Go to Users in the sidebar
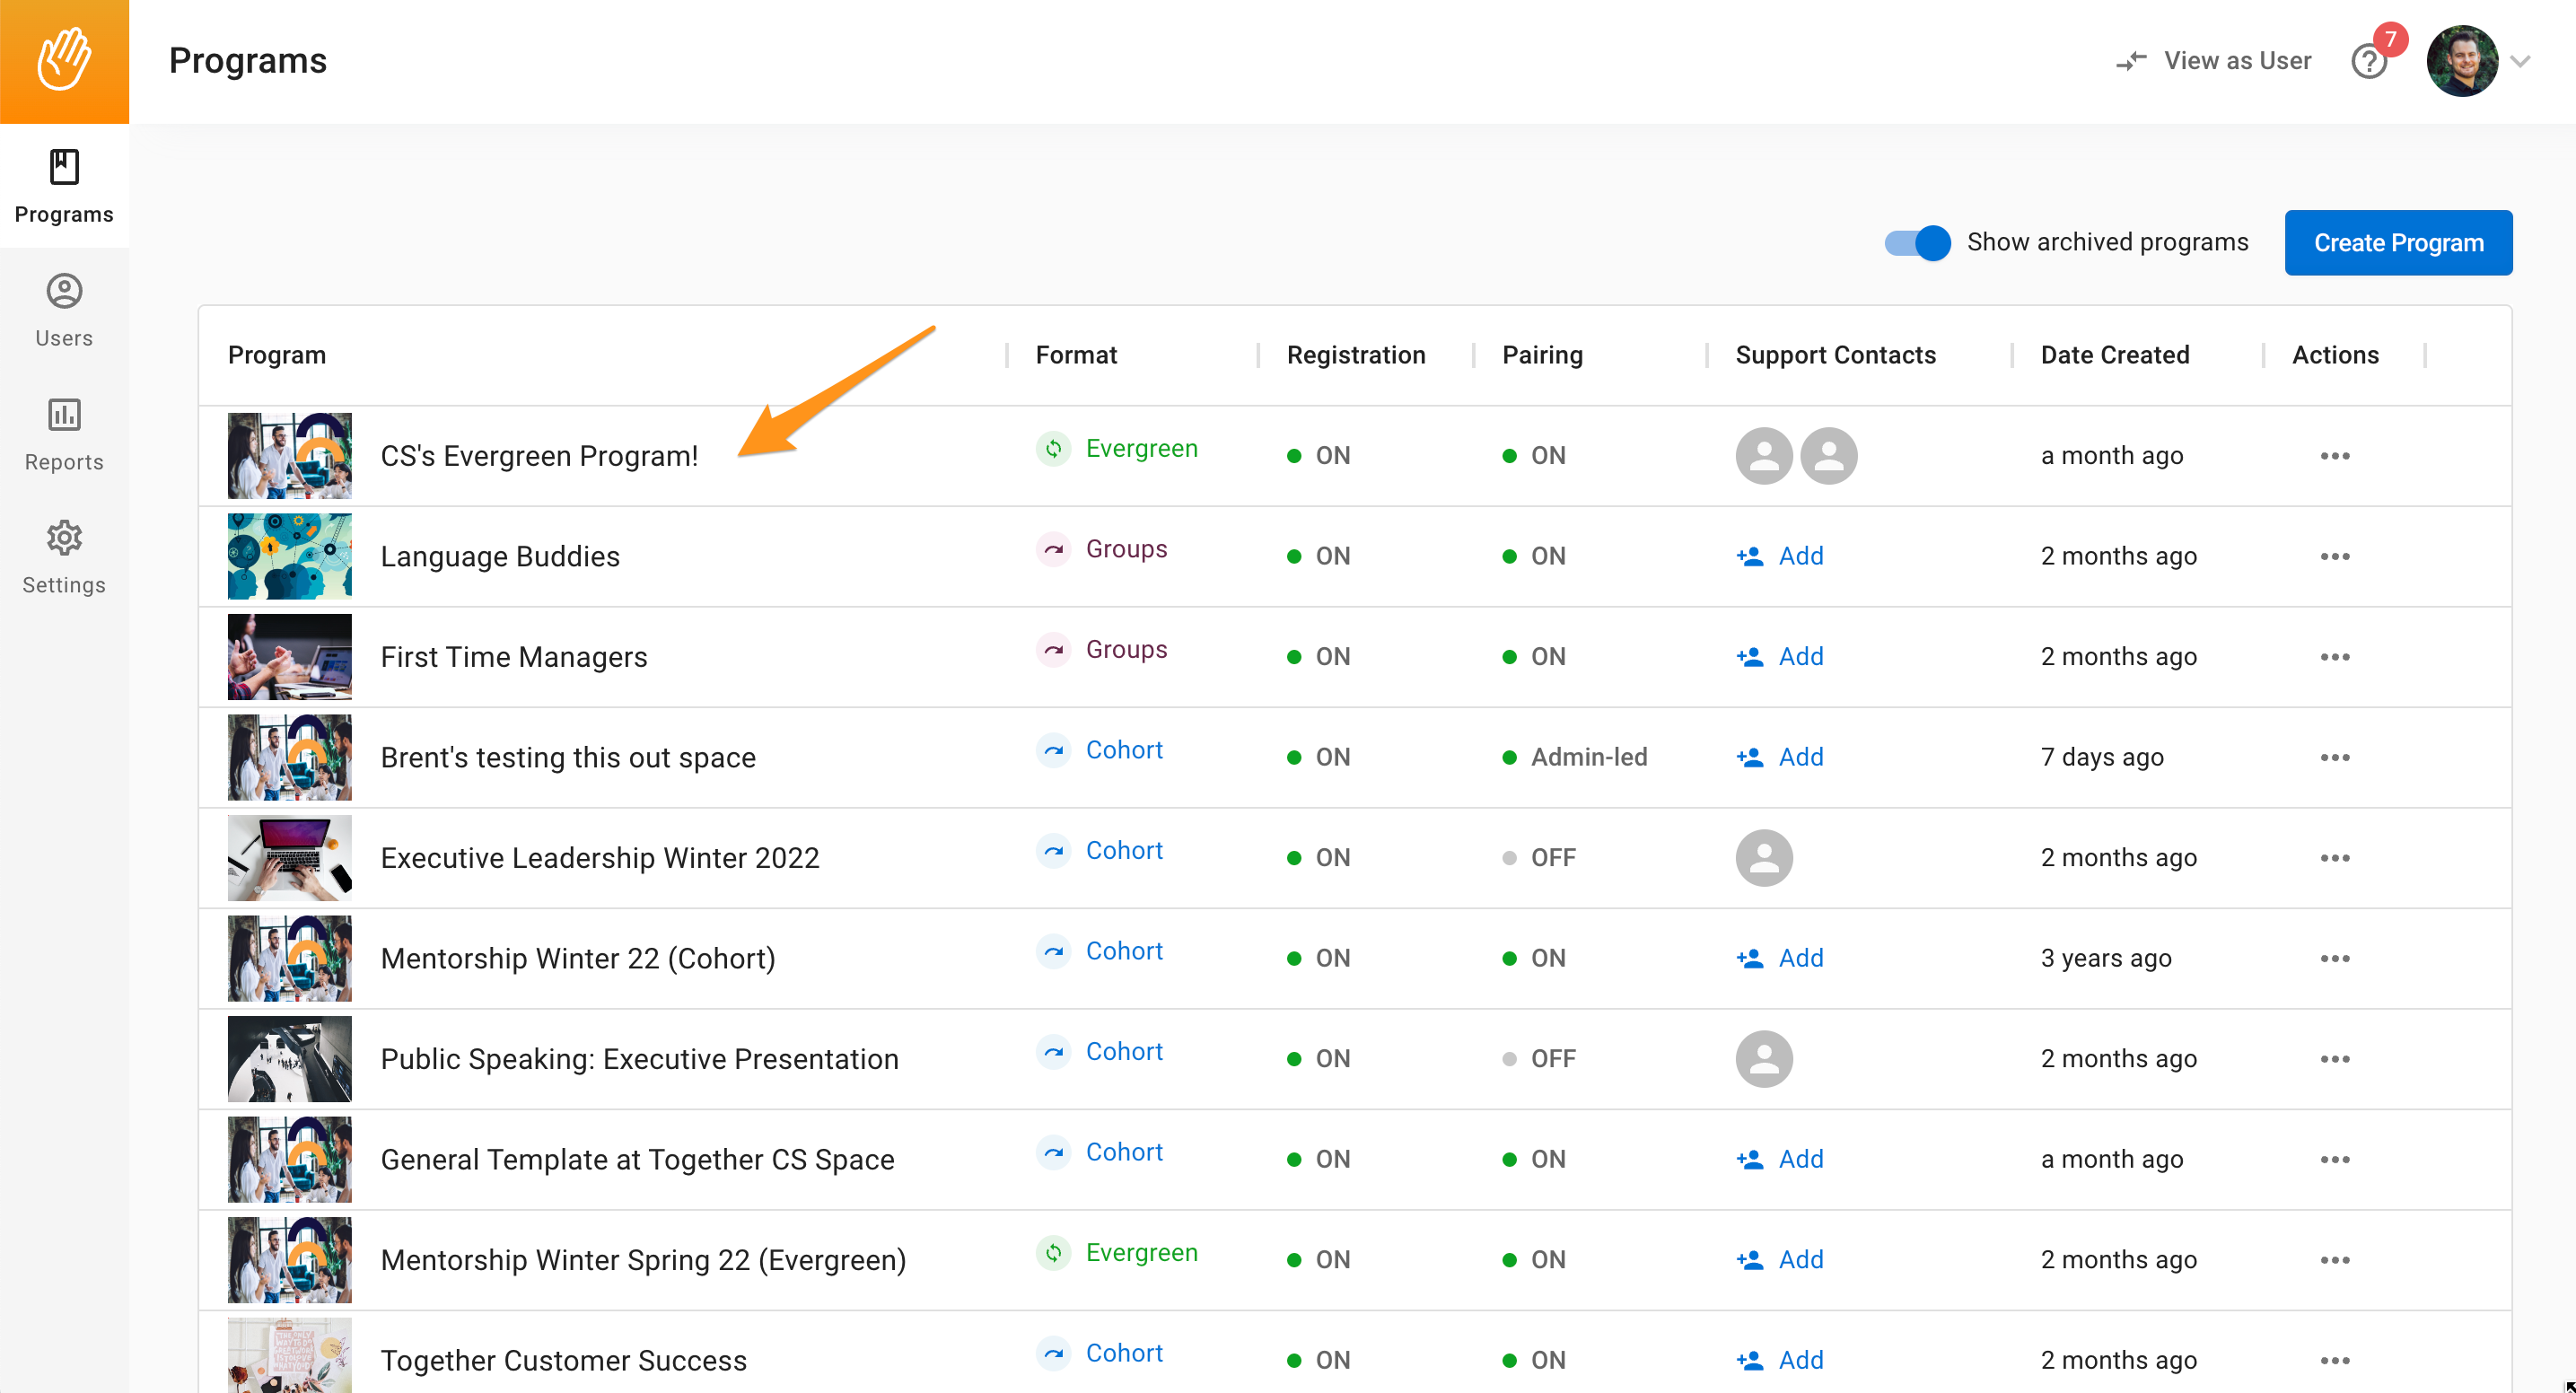Viewport: 2576px width, 1393px height. pos(64,310)
